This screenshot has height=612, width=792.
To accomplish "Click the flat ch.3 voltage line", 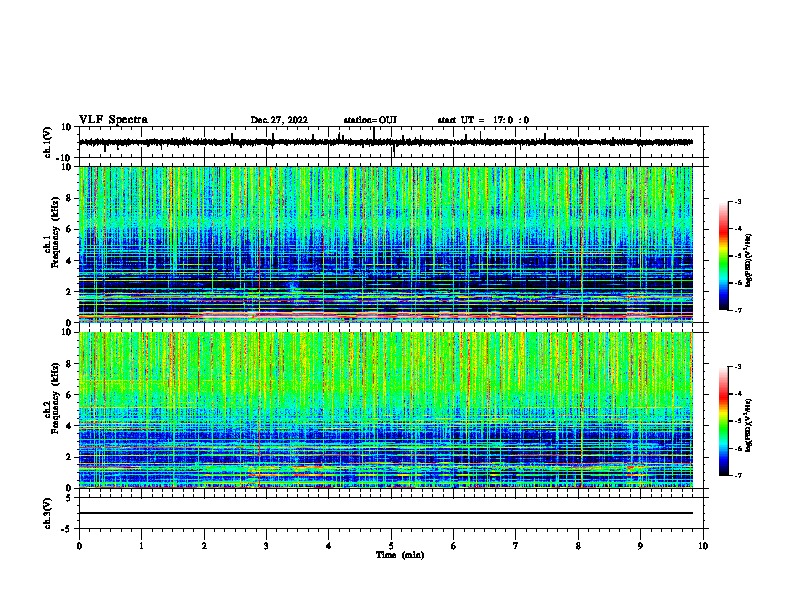I will (x=386, y=513).
